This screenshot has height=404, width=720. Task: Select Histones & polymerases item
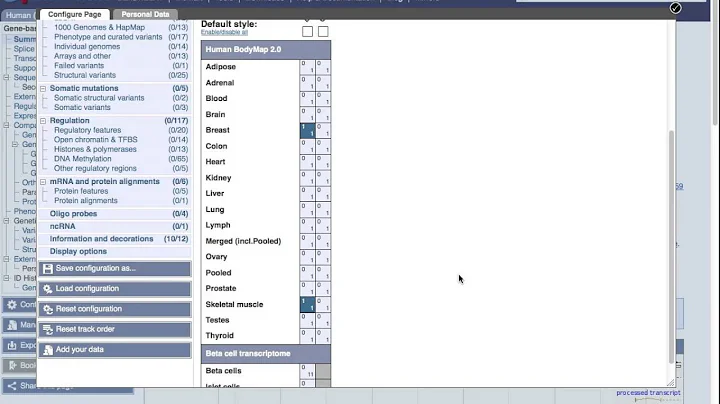pos(95,149)
